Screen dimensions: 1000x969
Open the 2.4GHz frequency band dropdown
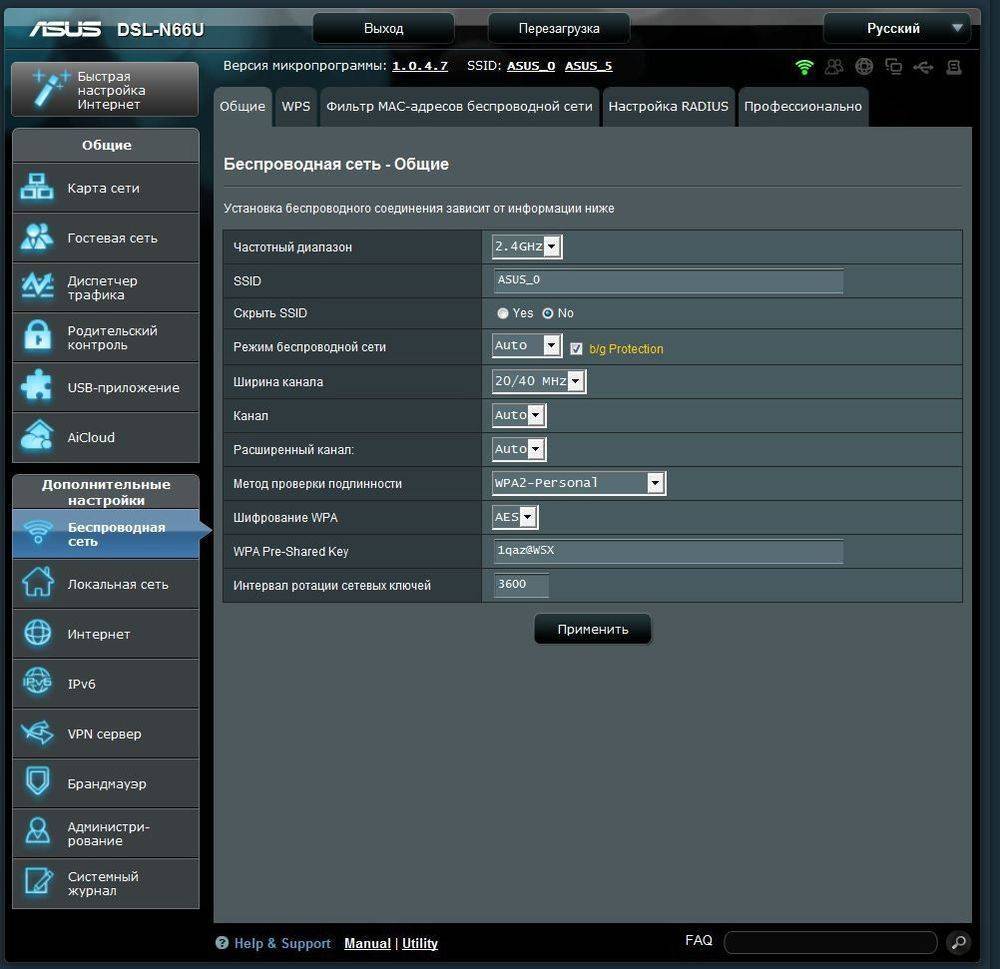click(x=527, y=247)
